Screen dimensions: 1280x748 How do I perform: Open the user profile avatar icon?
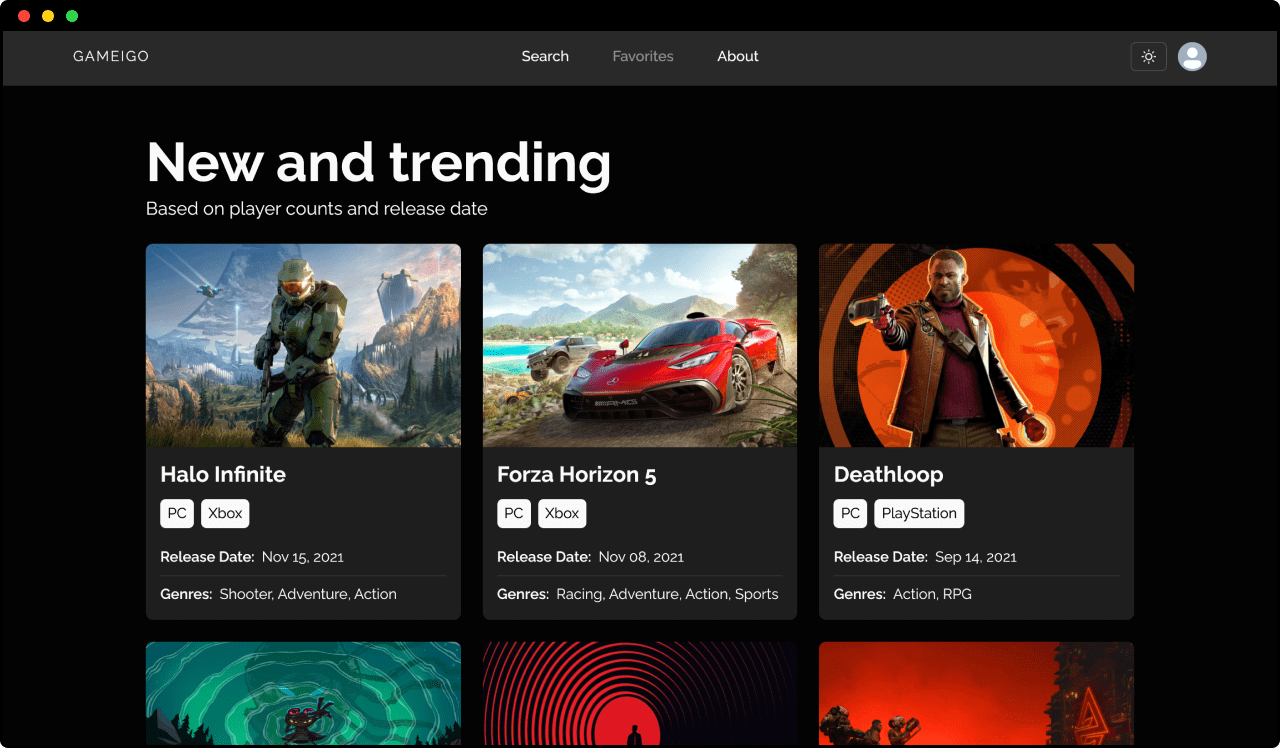(1192, 56)
